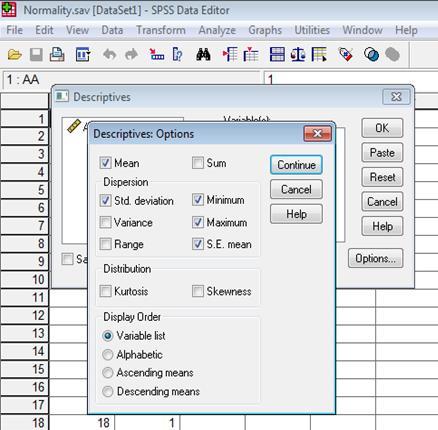This screenshot has width=438, height=430.
Task: Click the Find binoculars icon
Action: tap(203, 54)
